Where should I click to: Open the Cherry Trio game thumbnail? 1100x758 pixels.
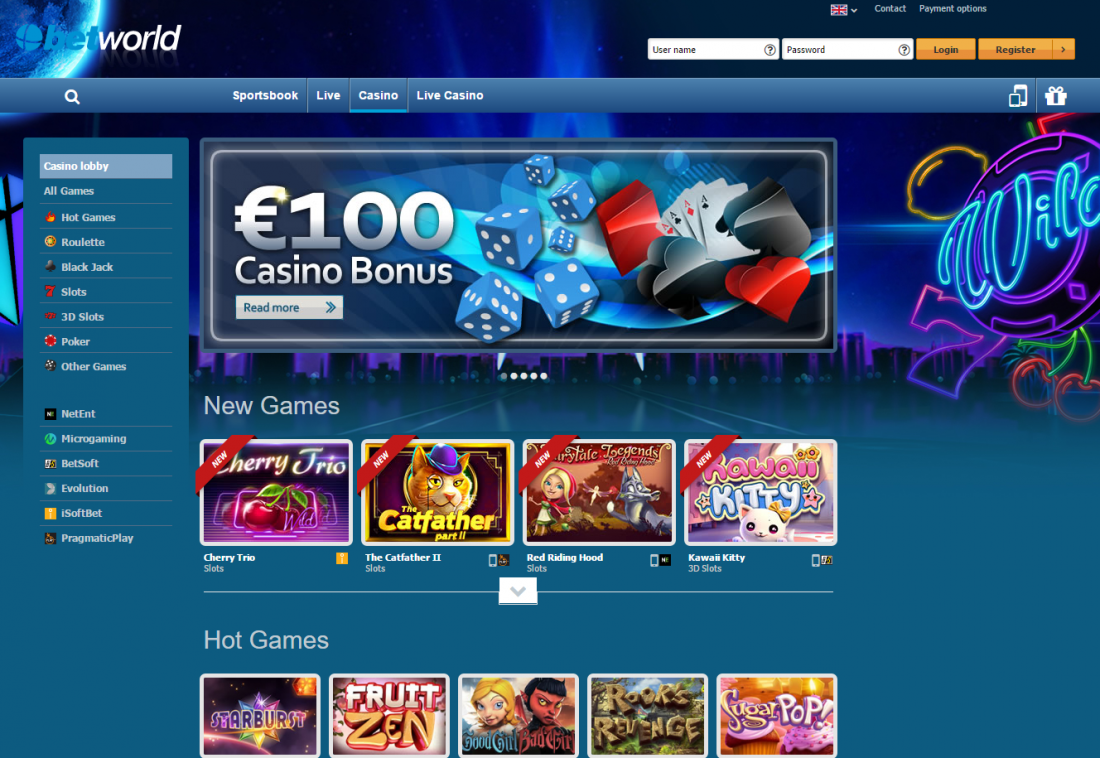(x=276, y=493)
